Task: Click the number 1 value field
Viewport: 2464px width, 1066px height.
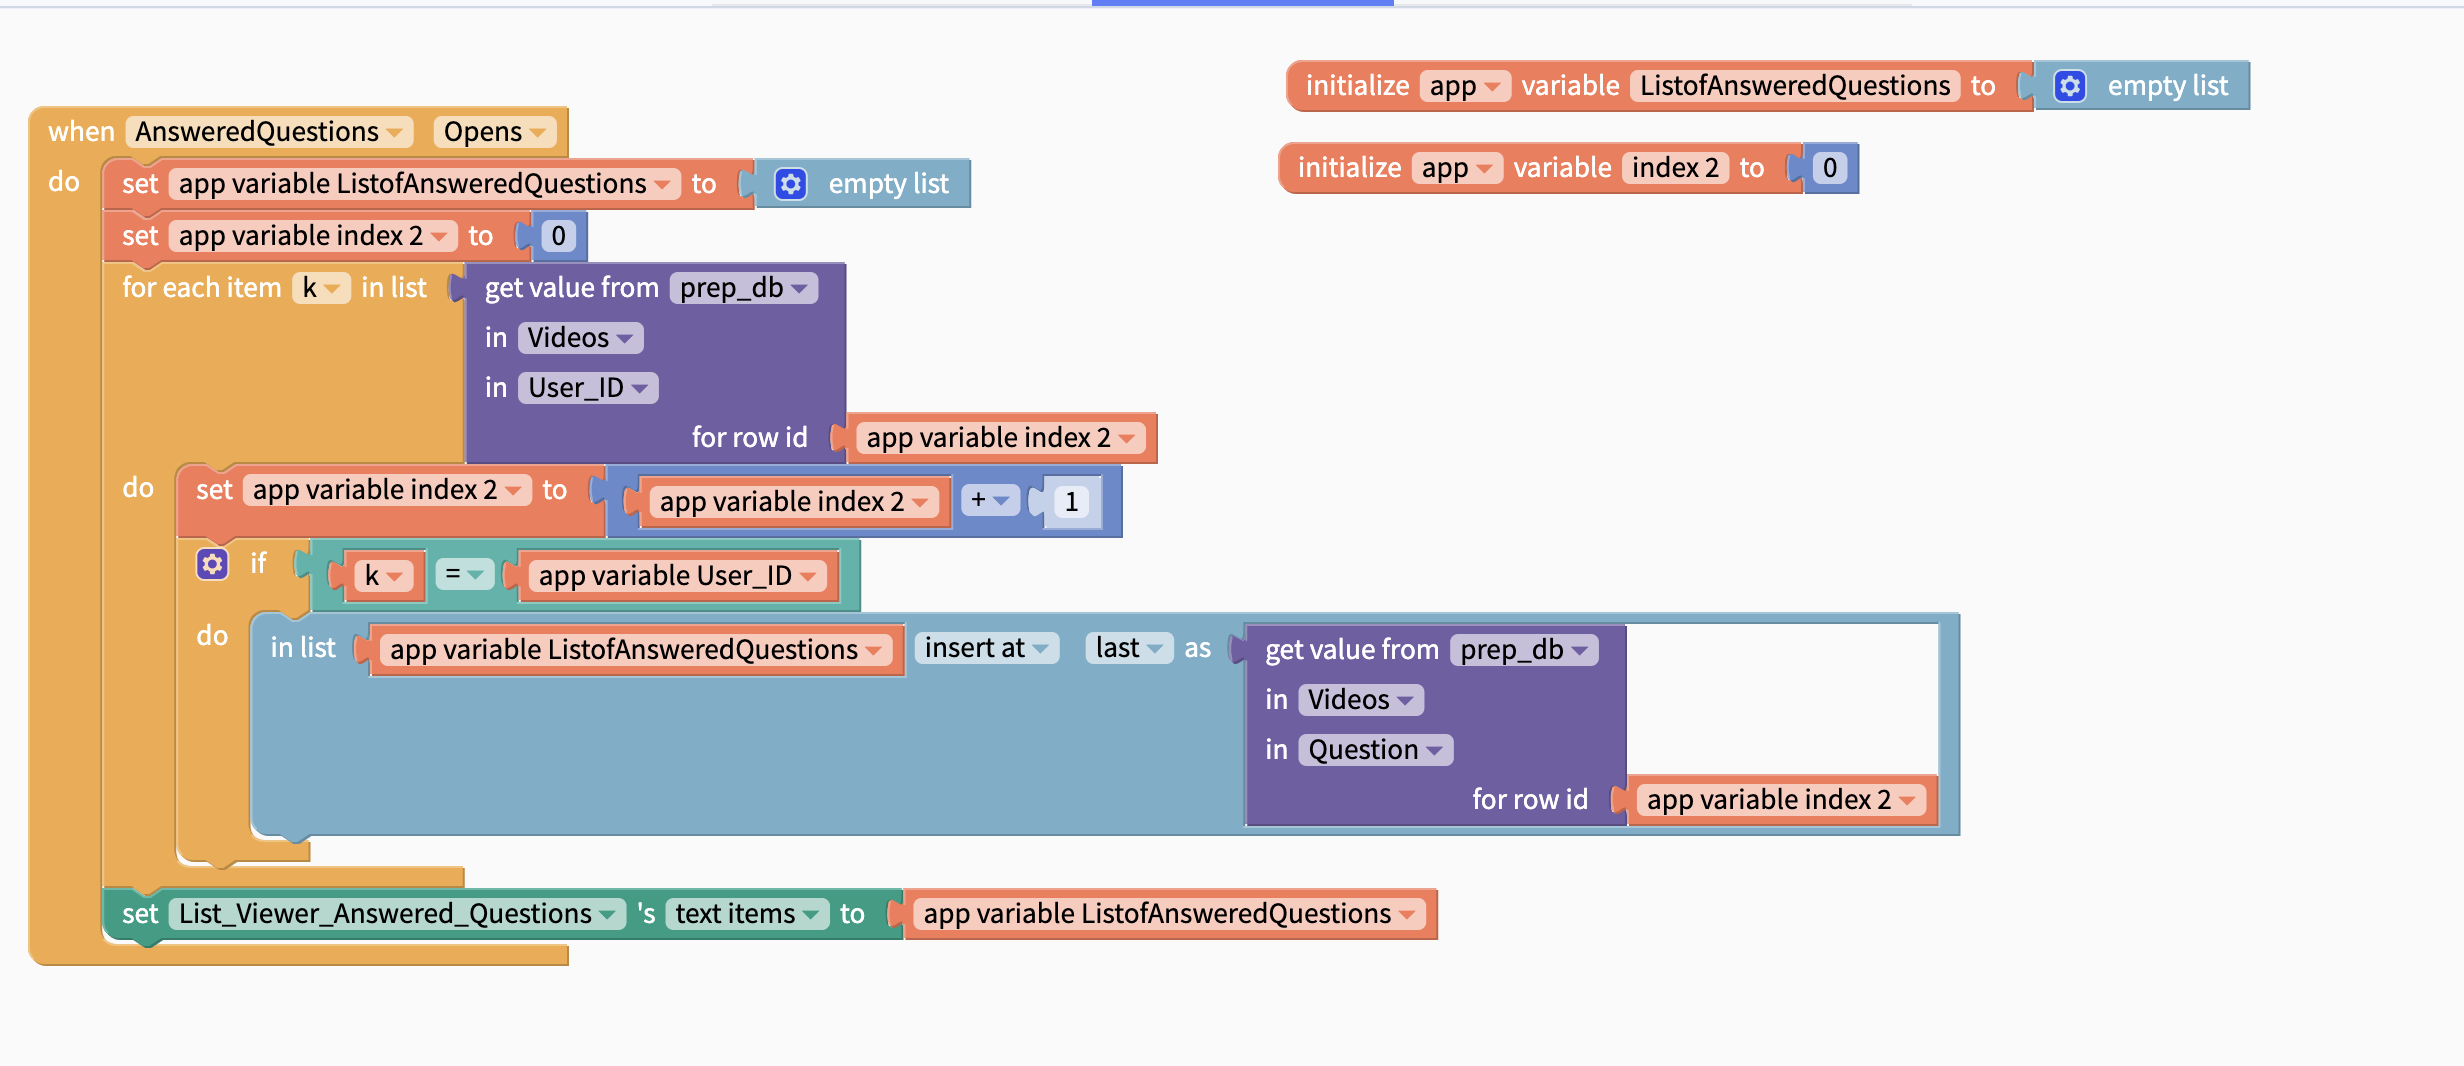Action: point(1071,502)
